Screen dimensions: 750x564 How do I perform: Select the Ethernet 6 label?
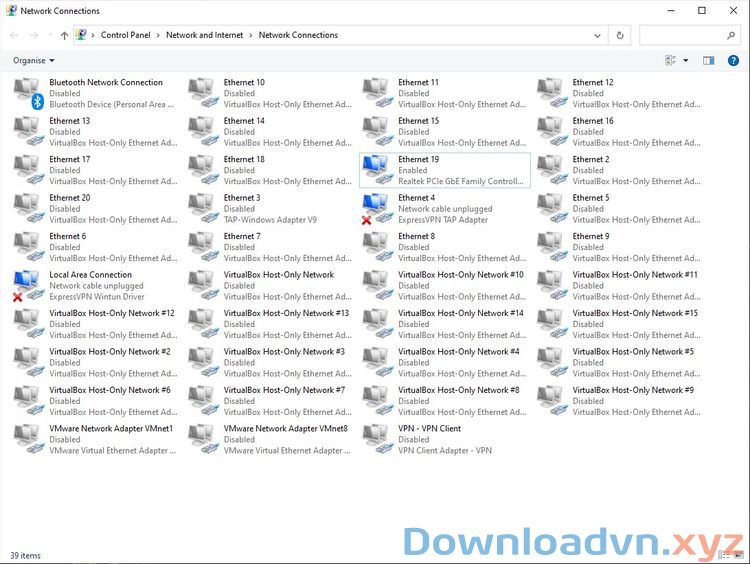pyautogui.click(x=67, y=236)
